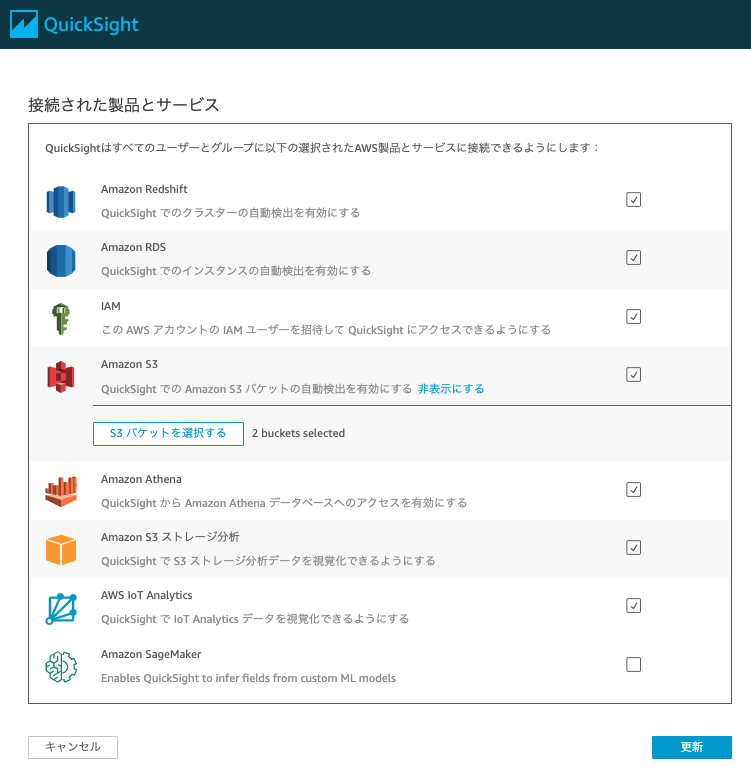
Task: Uncheck the Amazon Athena checkbox
Action: (x=634, y=490)
